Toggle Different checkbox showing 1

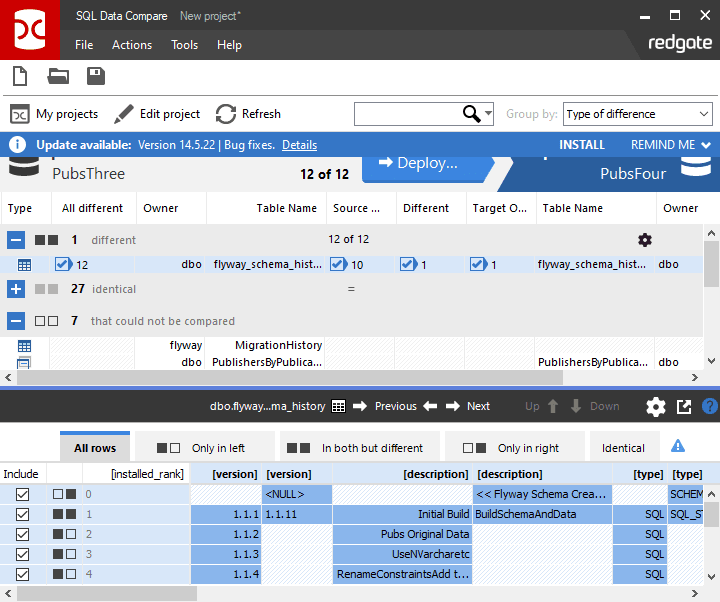[x=407, y=264]
